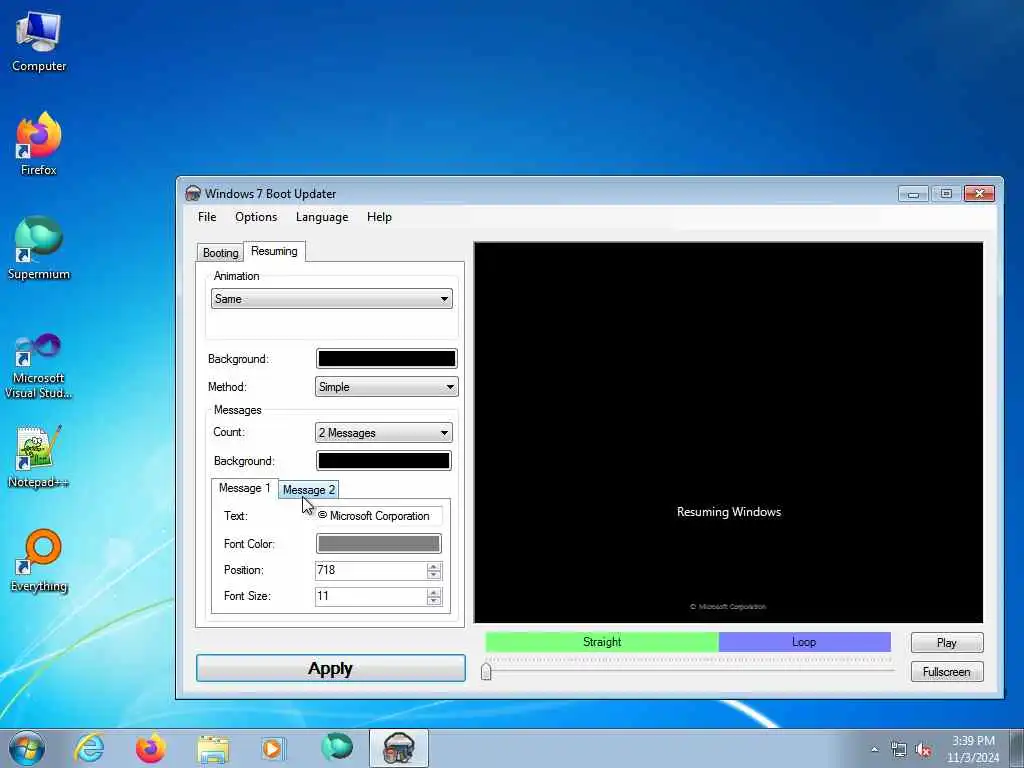Open Computer desktop icon
This screenshot has height=768, width=1024.
39,42
